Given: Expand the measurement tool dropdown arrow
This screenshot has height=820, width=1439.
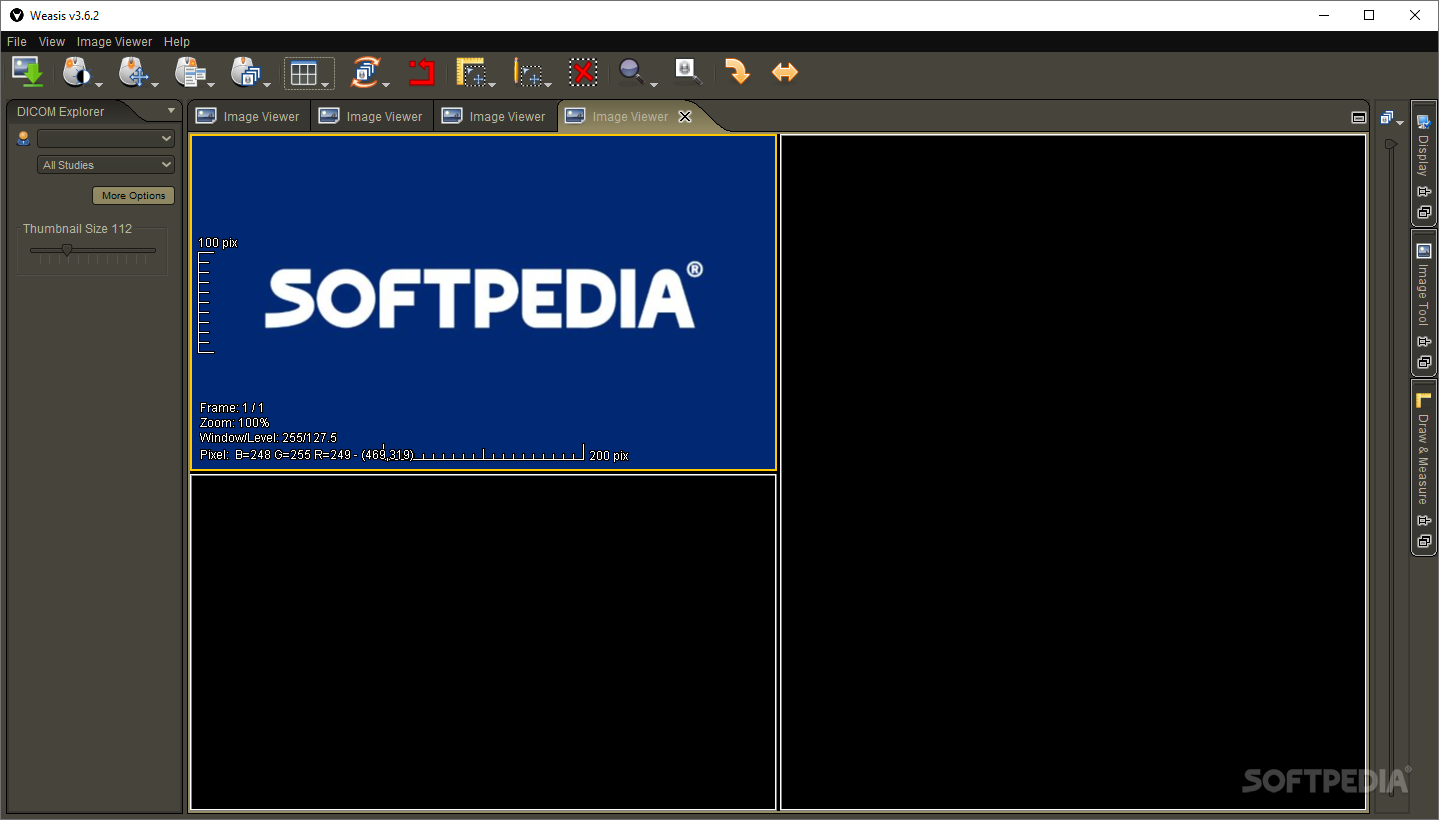Looking at the screenshot, I should pyautogui.click(x=493, y=84).
